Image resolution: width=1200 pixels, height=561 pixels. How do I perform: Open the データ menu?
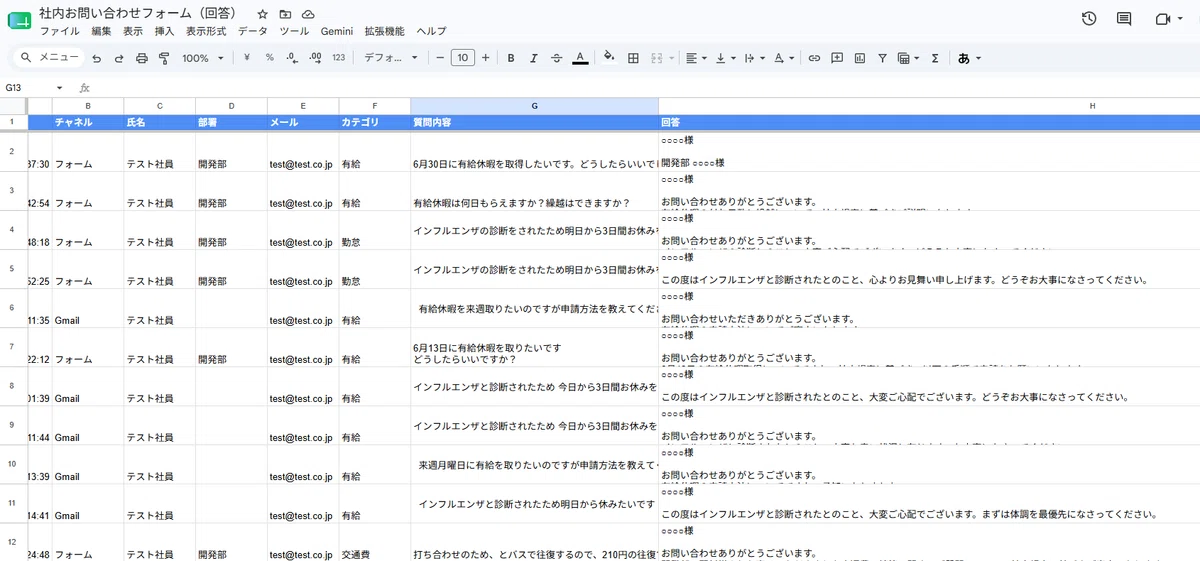253,32
